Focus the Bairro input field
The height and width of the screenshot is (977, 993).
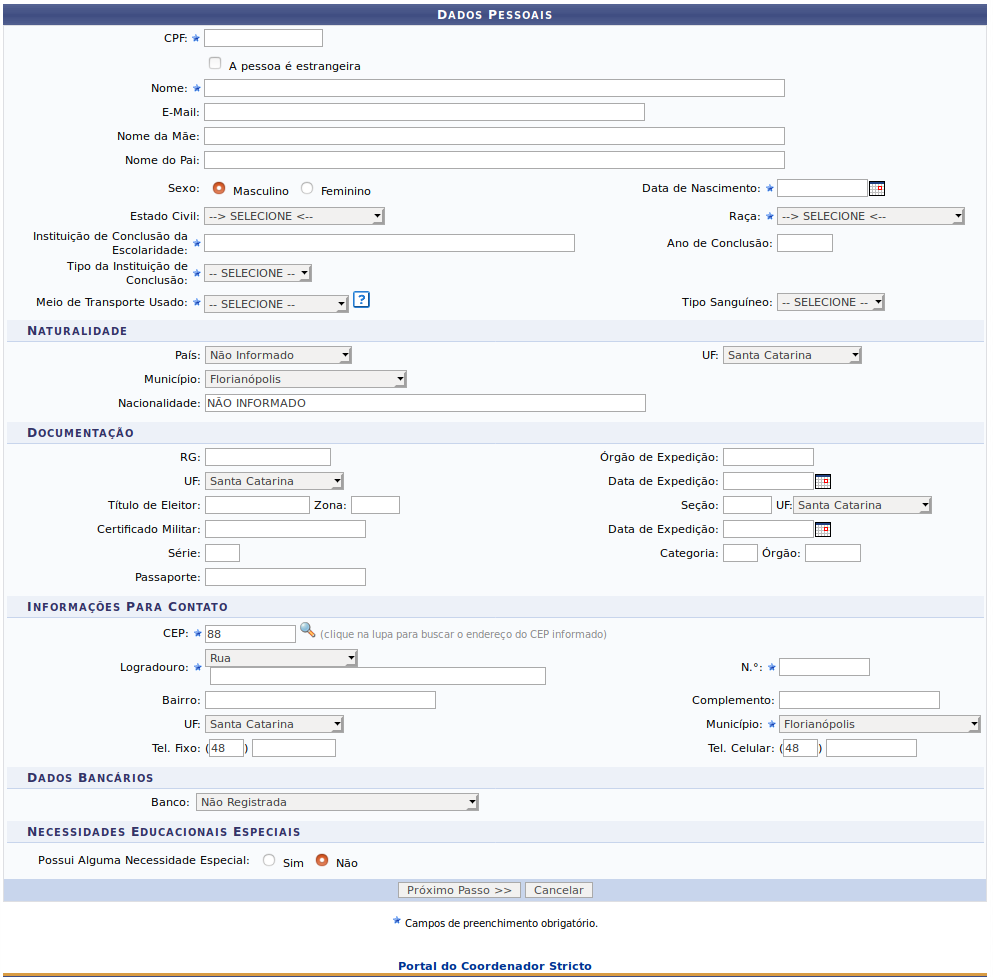320,700
